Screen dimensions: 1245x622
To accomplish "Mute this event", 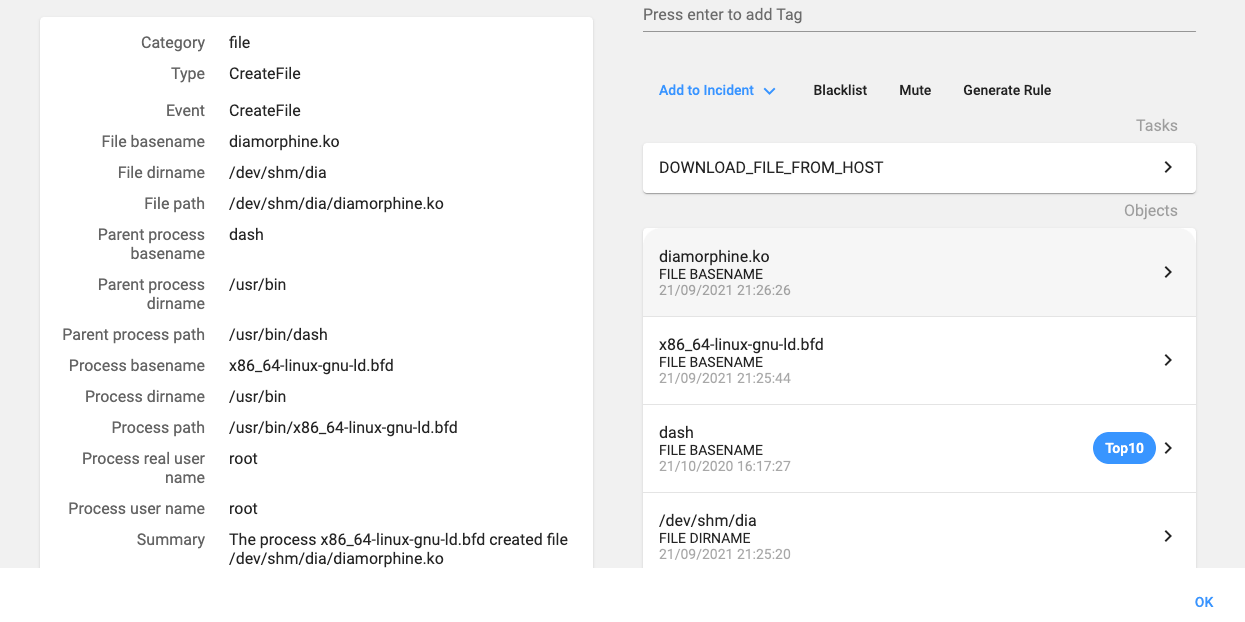I will (914, 90).
